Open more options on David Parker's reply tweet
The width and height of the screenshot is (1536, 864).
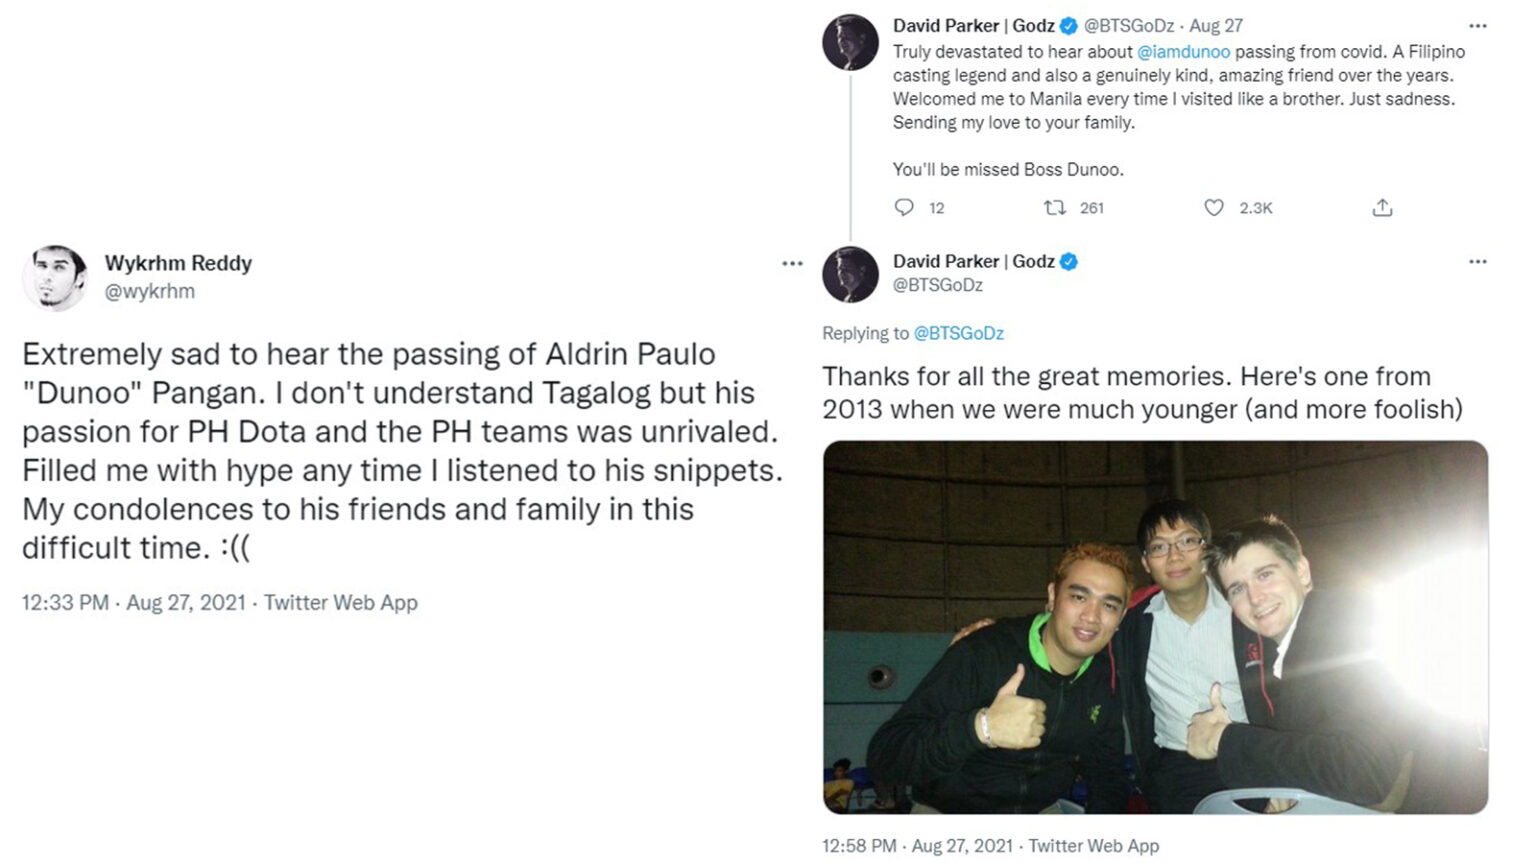pyautogui.click(x=1477, y=261)
